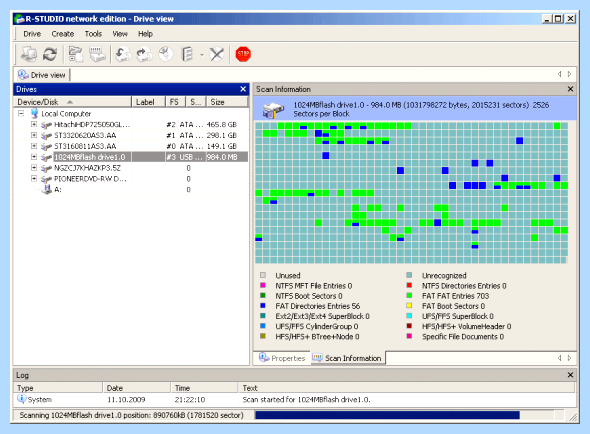Image resolution: width=590 pixels, height=434 pixels.
Task: Click the Text column header in Log
Action: coord(407,388)
